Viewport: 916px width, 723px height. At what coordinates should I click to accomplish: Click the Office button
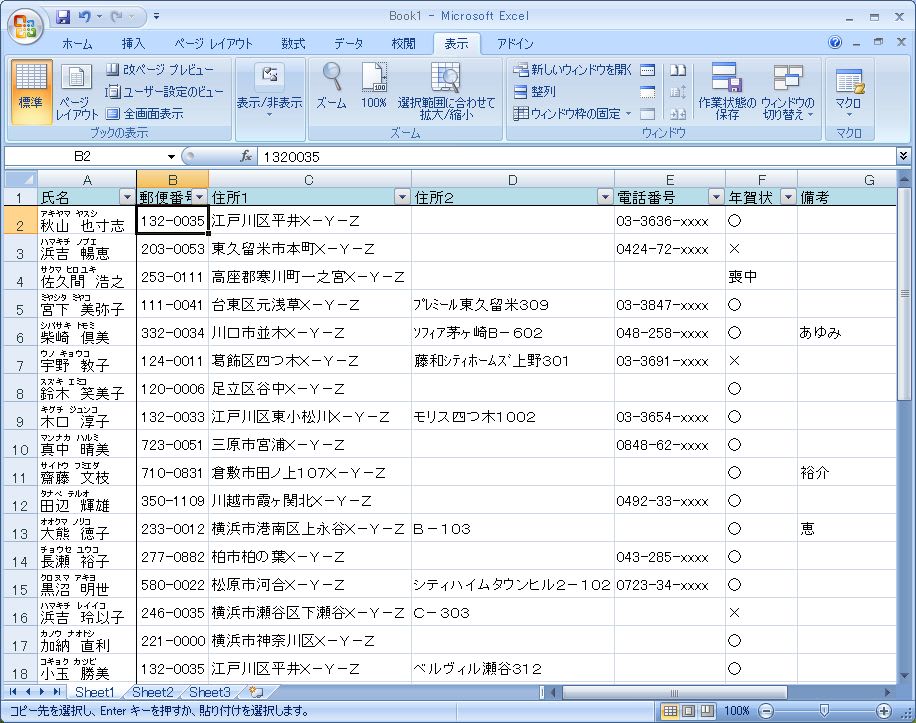[25, 26]
